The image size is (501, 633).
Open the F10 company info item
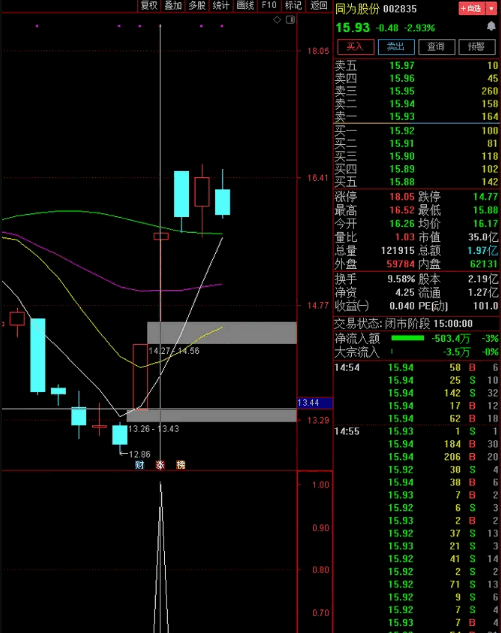(269, 5)
